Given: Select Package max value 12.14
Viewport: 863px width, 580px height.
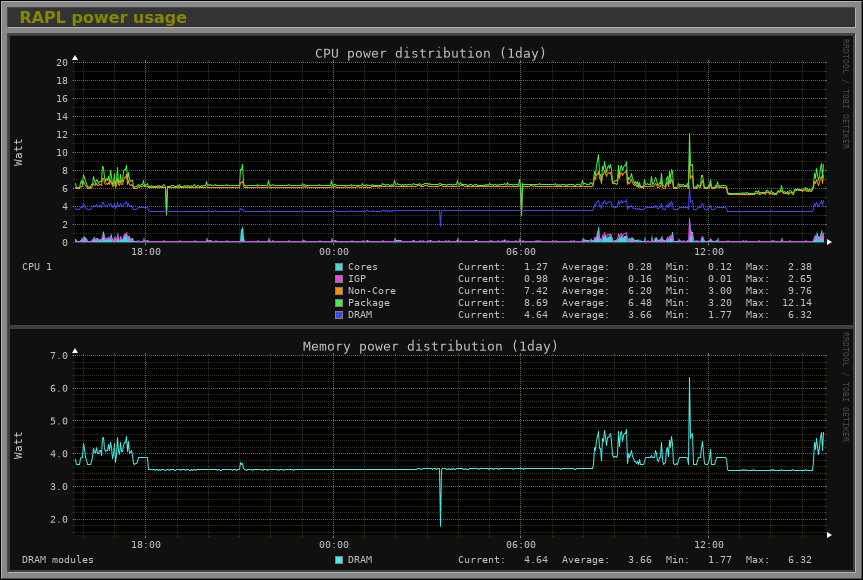Looking at the screenshot, I should click(797, 303).
